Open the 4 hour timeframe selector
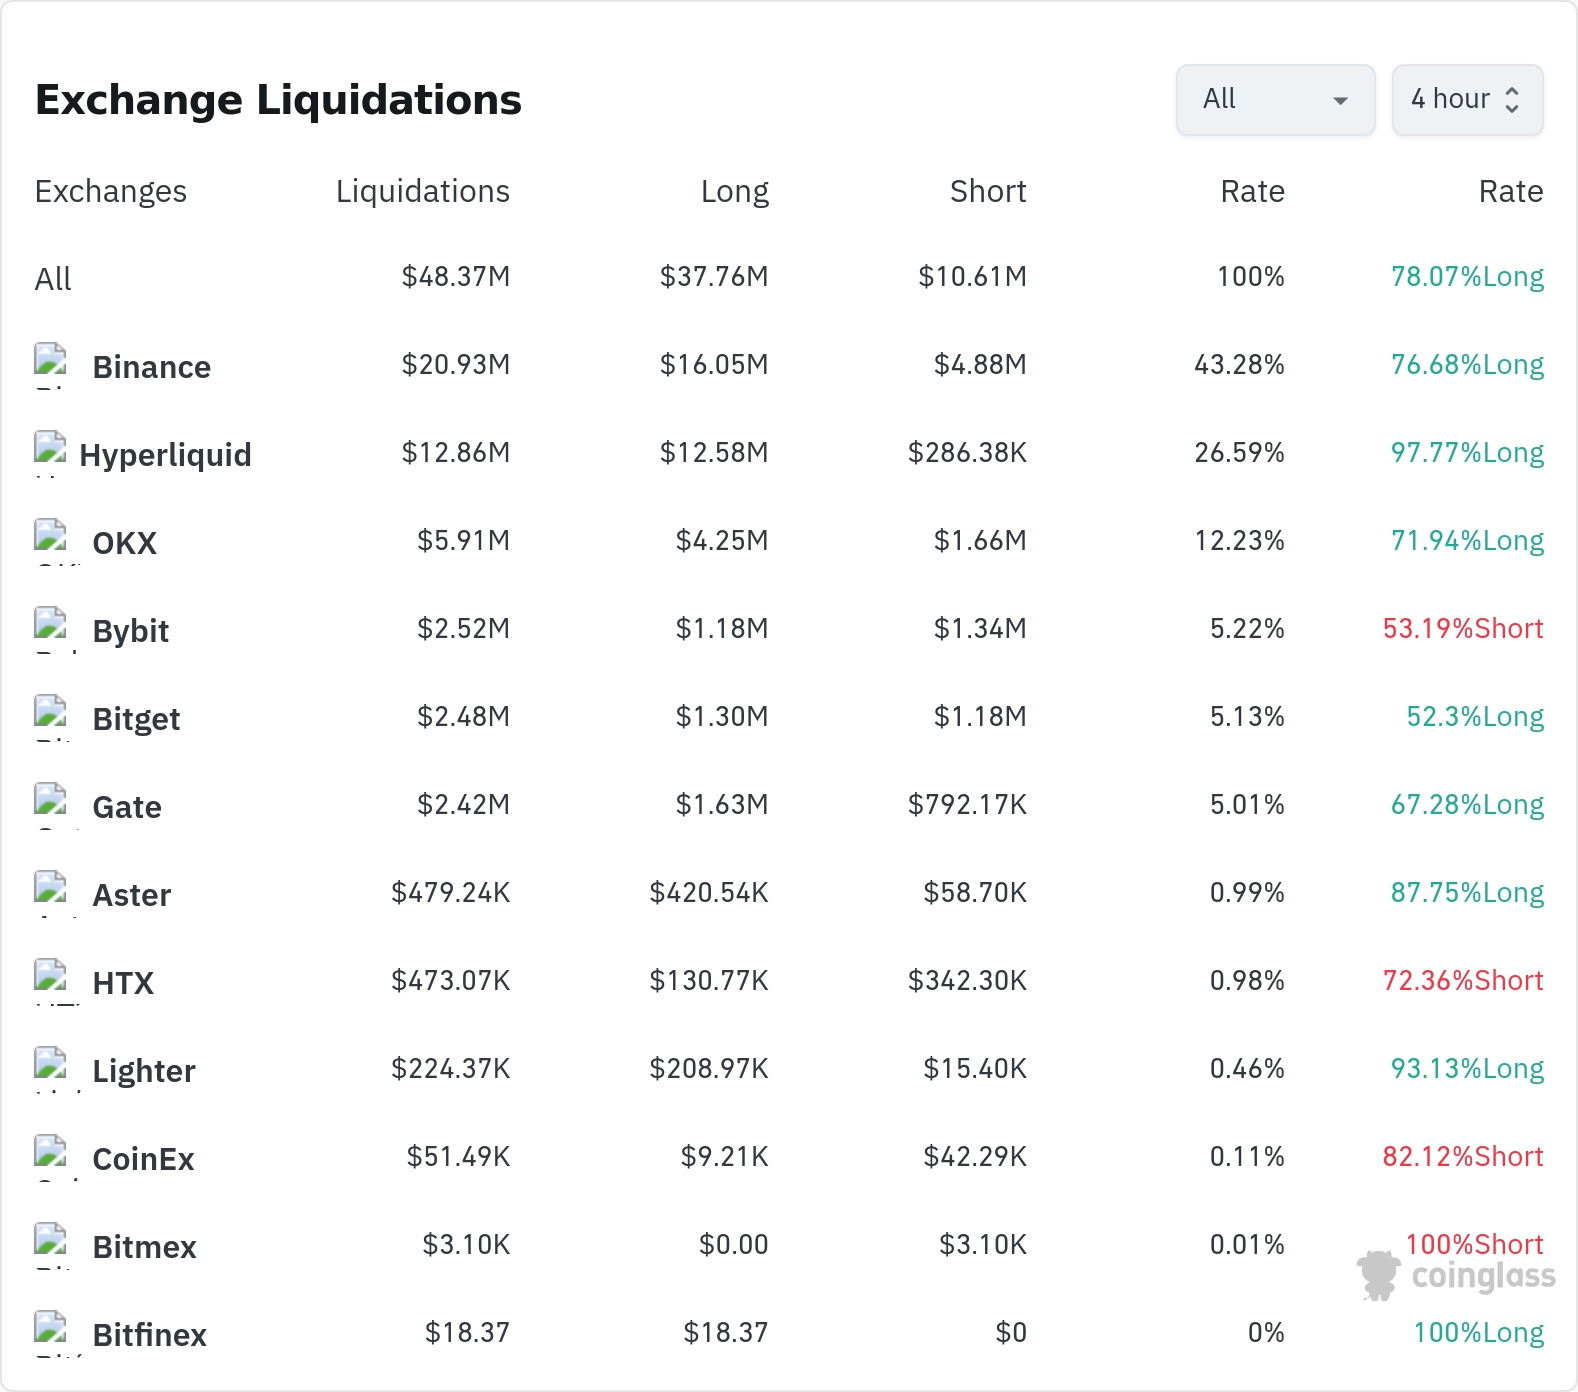1578x1392 pixels. click(x=1467, y=100)
